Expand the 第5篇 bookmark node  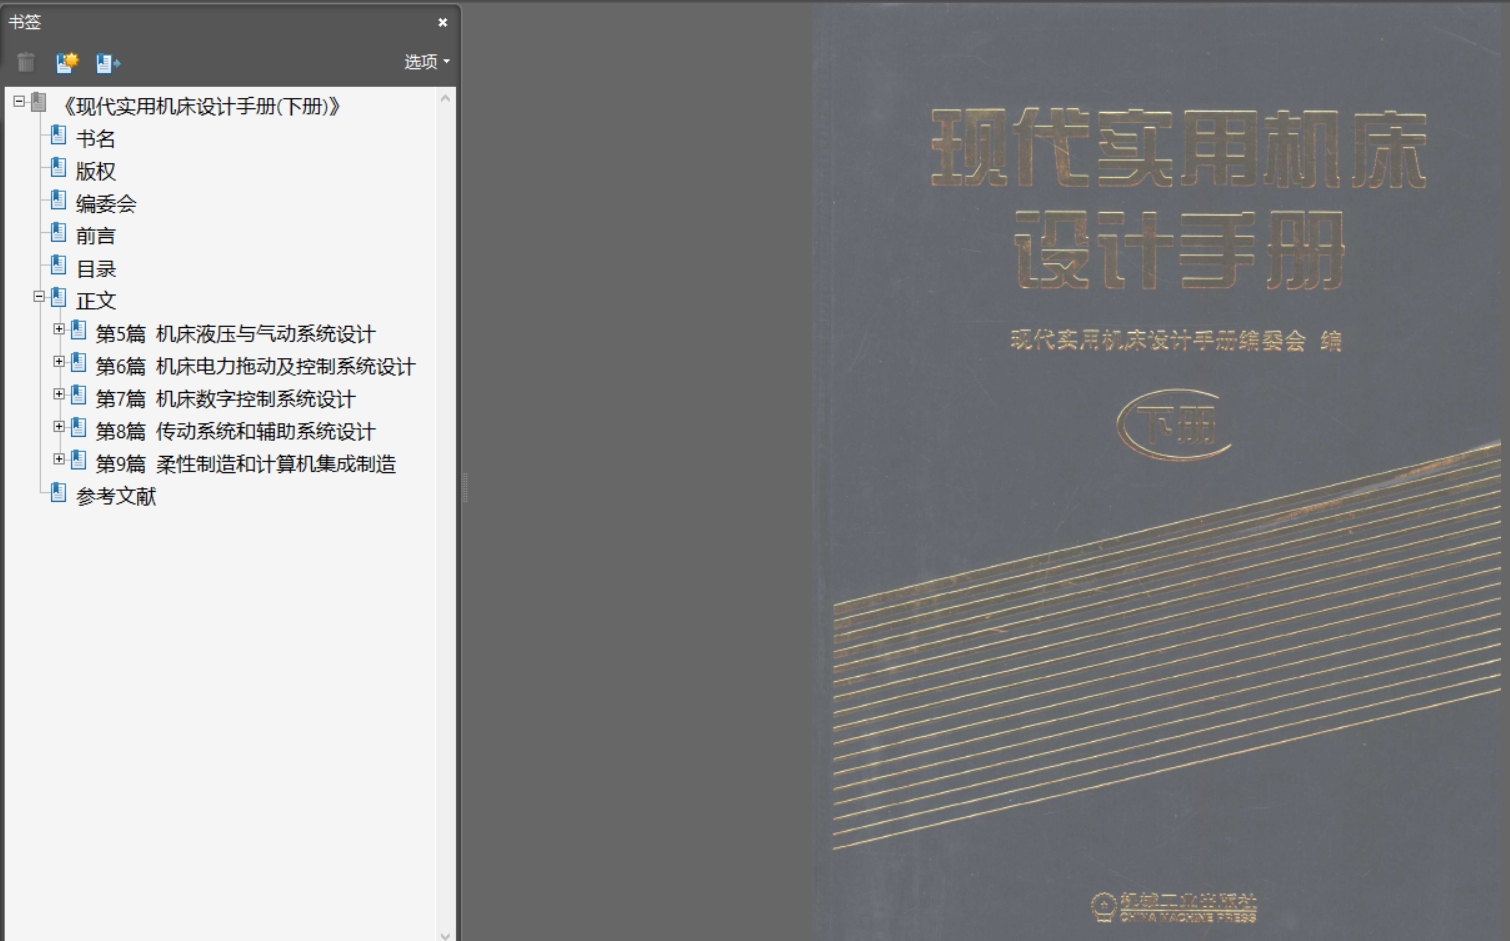tap(59, 329)
